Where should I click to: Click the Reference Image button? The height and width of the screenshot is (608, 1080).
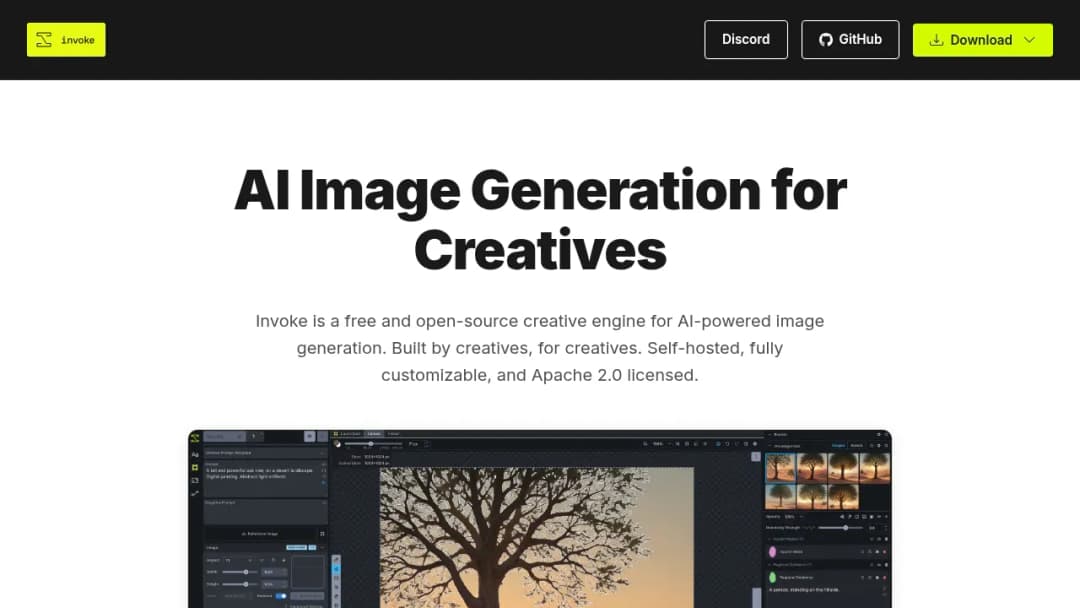[x=260, y=534]
